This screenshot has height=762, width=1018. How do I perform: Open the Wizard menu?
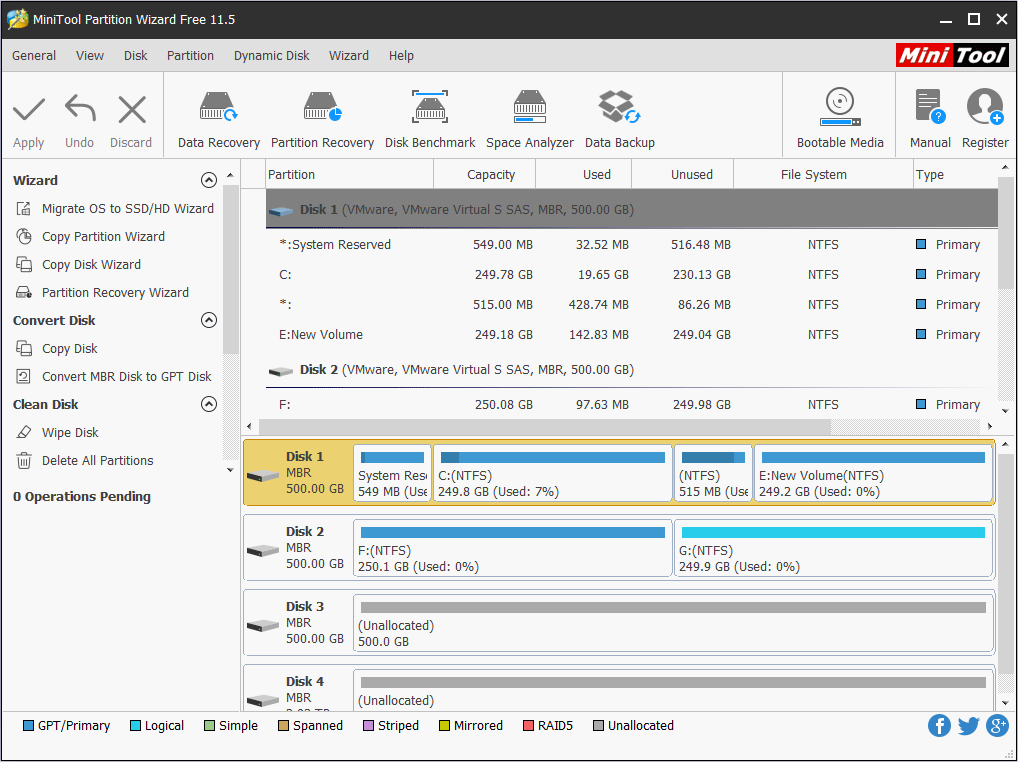(x=349, y=56)
